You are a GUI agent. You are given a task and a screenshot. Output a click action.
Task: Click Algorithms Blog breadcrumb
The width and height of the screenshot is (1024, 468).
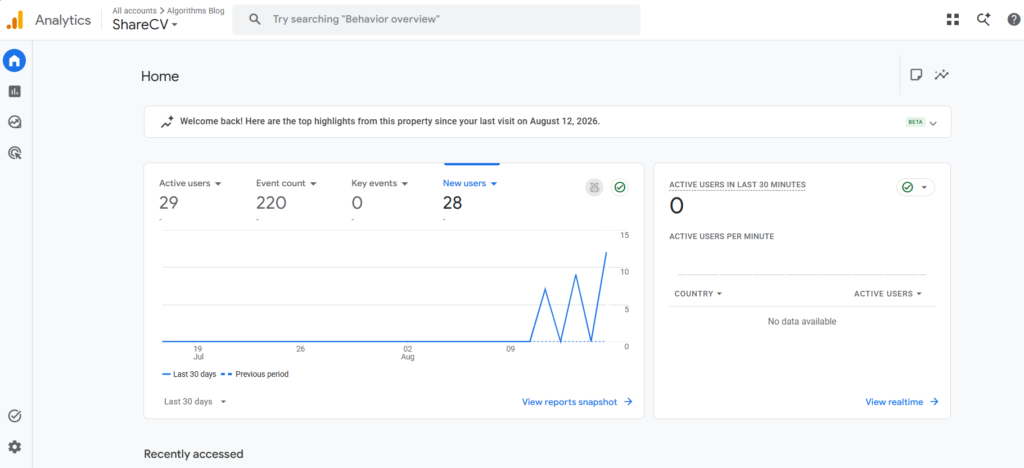(x=194, y=10)
